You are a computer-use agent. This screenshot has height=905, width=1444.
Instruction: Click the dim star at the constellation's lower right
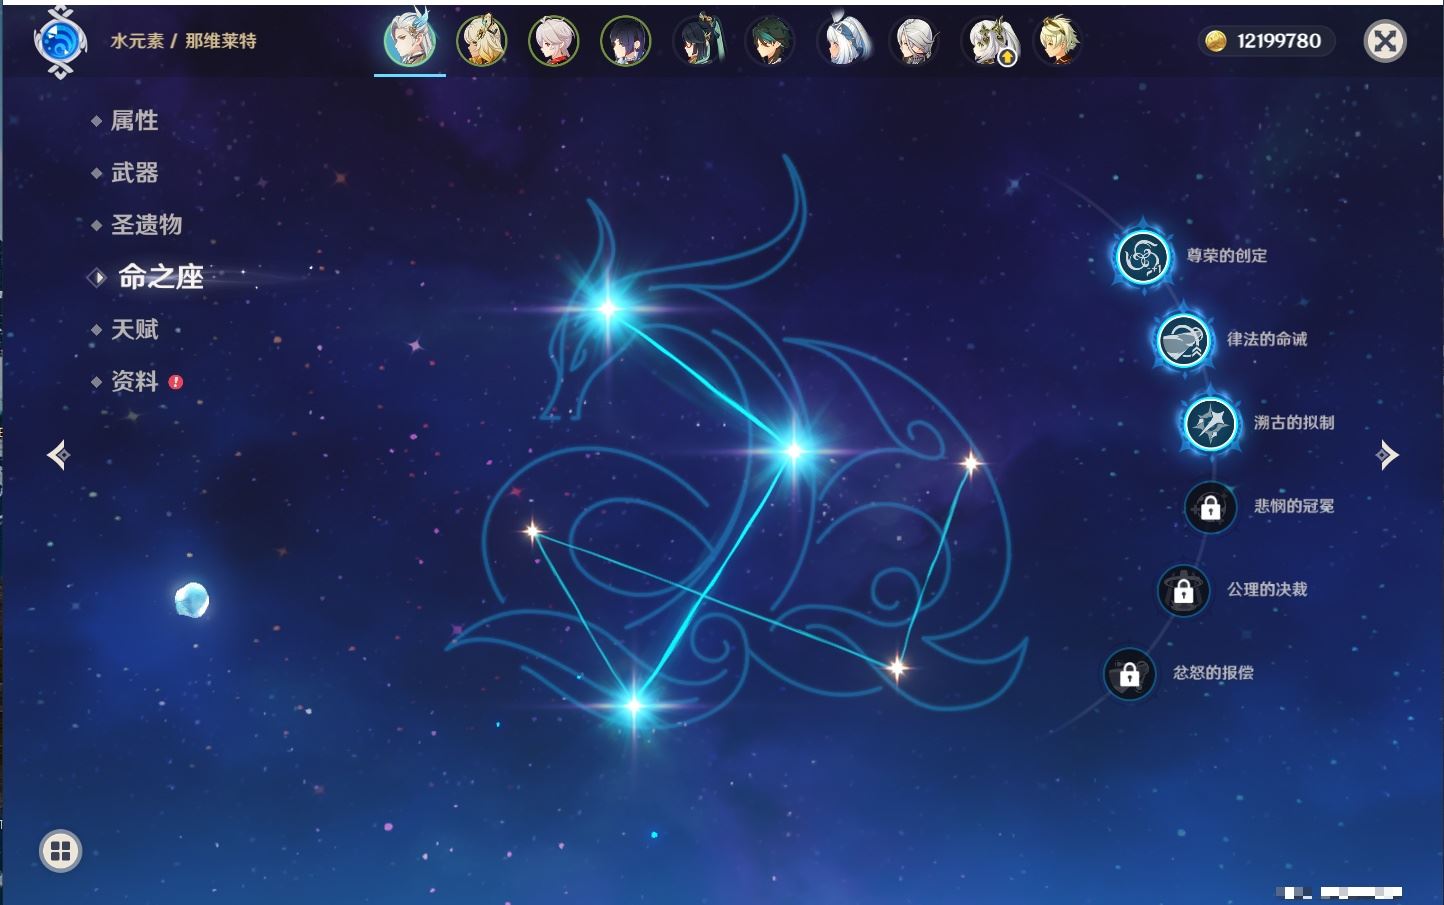897,667
